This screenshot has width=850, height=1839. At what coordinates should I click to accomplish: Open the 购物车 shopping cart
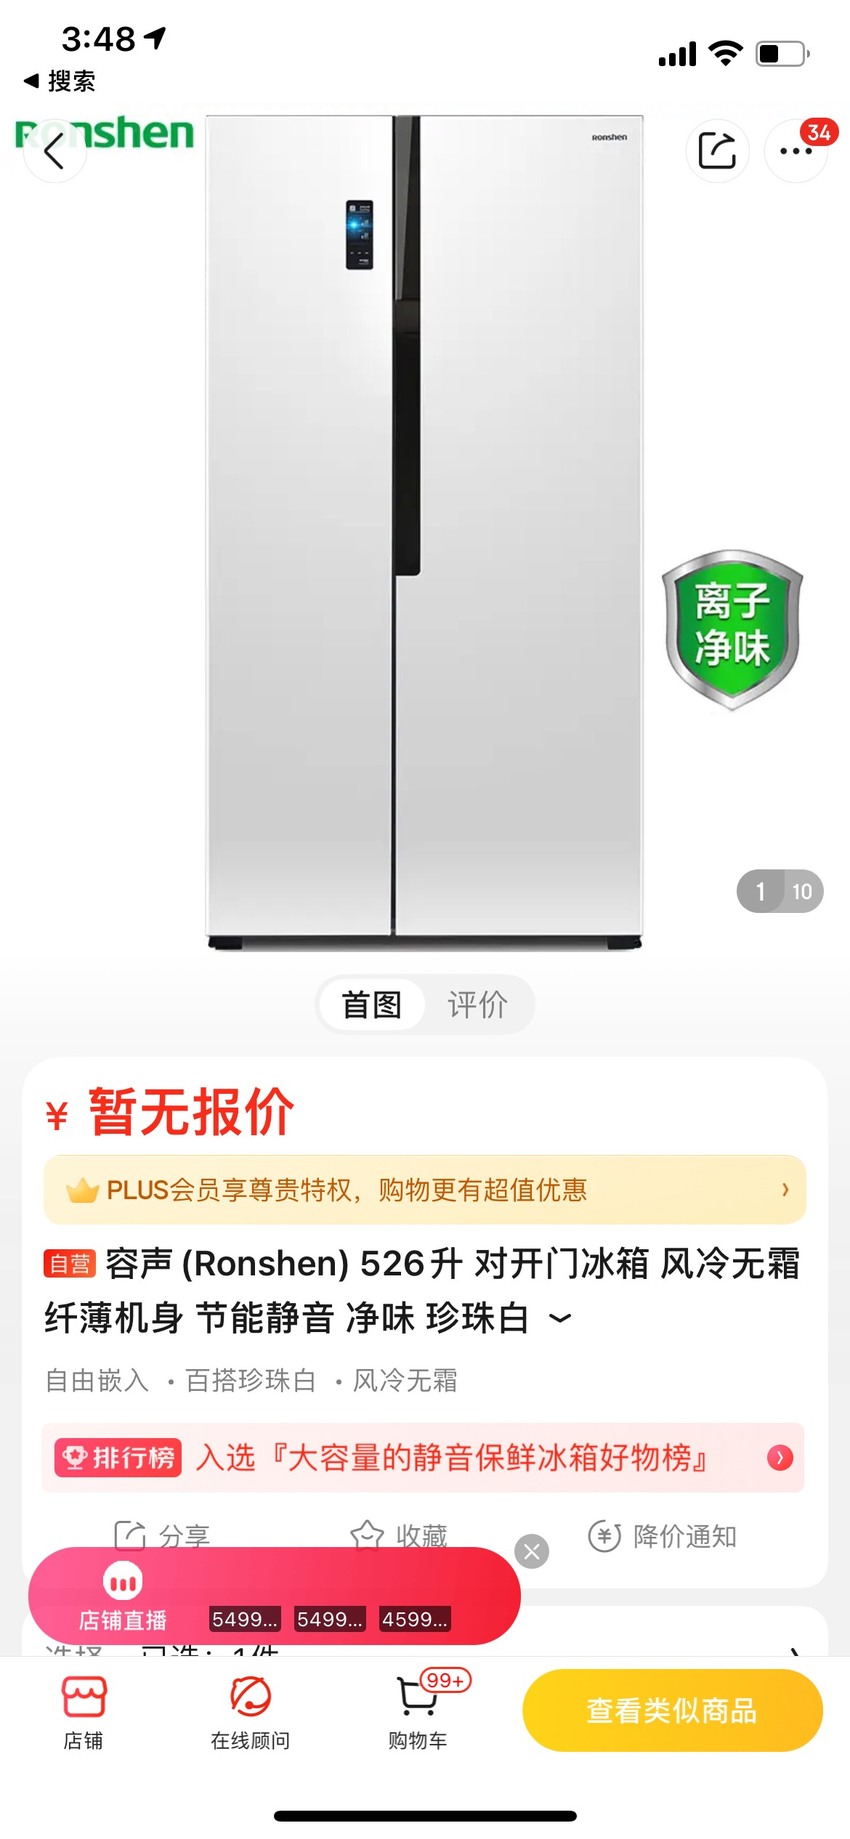[x=419, y=1712]
